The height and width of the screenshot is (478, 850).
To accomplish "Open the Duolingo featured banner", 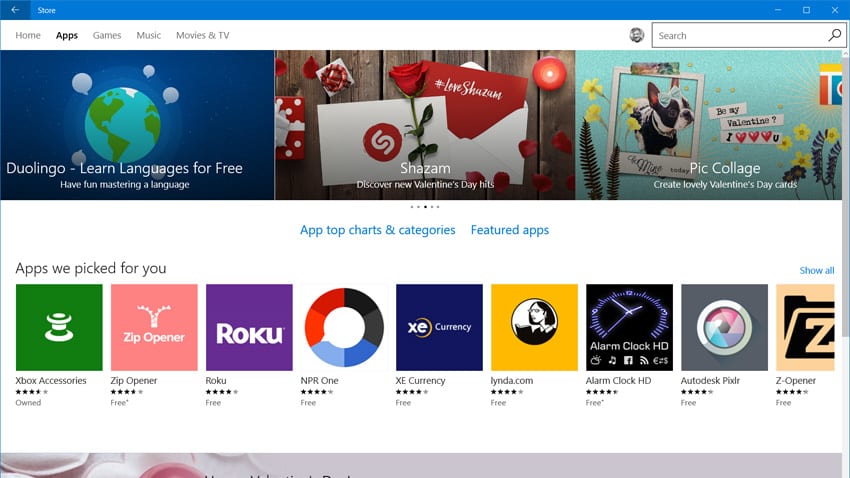I will [137, 125].
